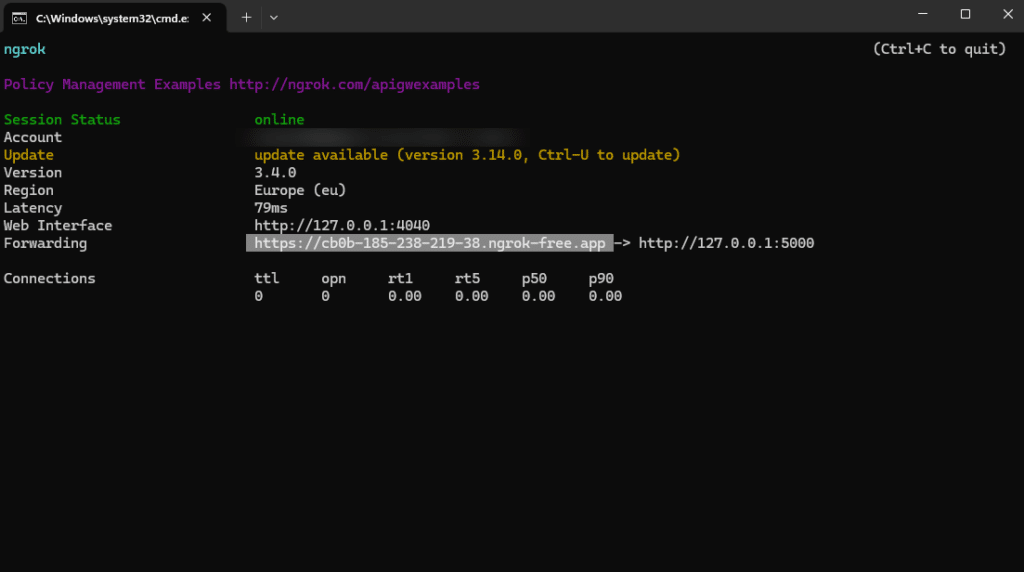
Task: Click the 0 value under opn
Action: [325, 296]
